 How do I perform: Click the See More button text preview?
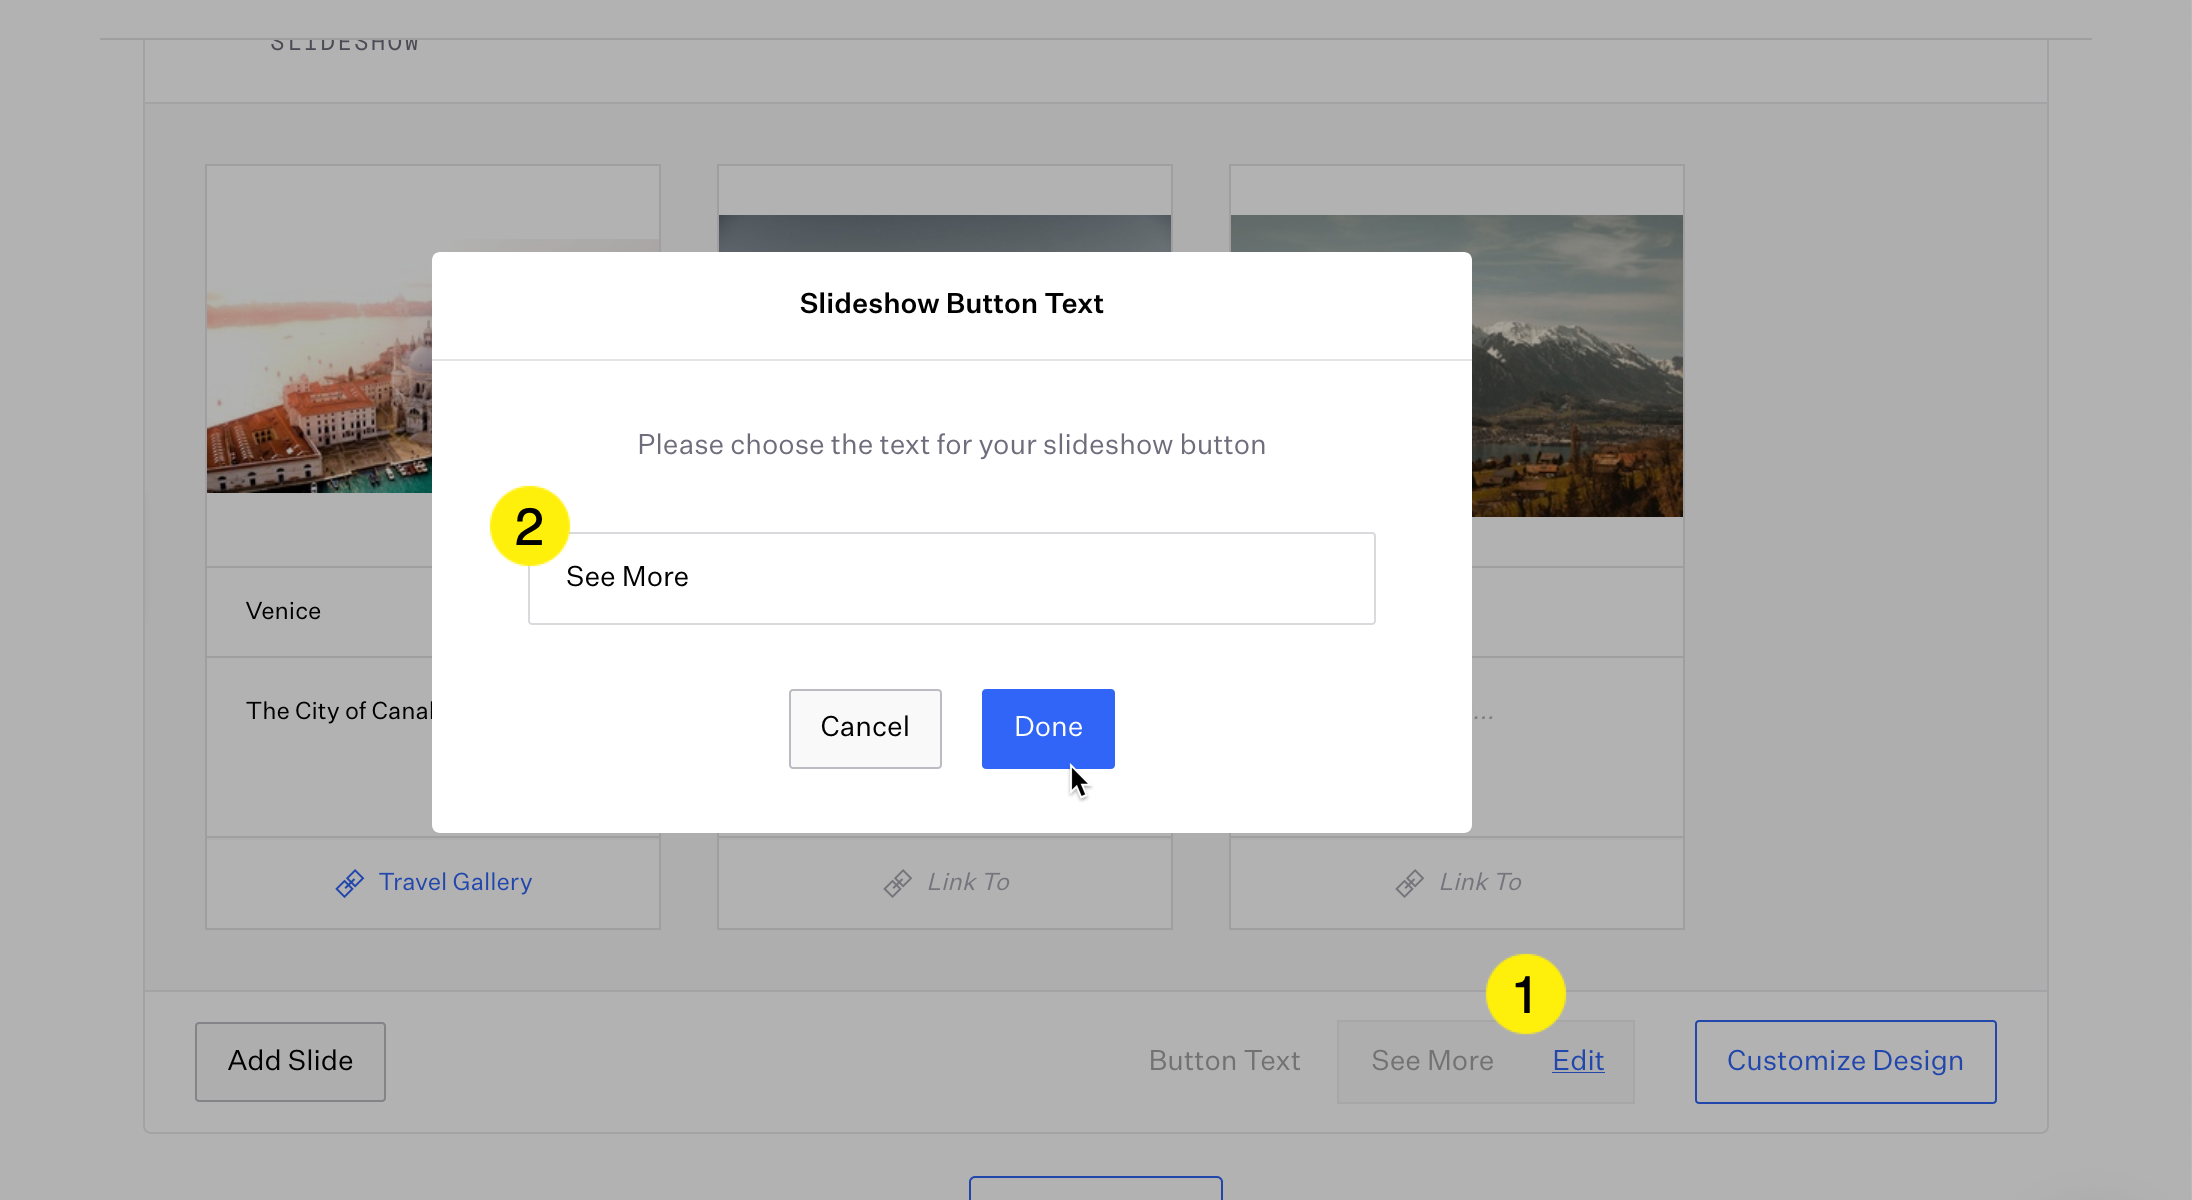1432,1061
